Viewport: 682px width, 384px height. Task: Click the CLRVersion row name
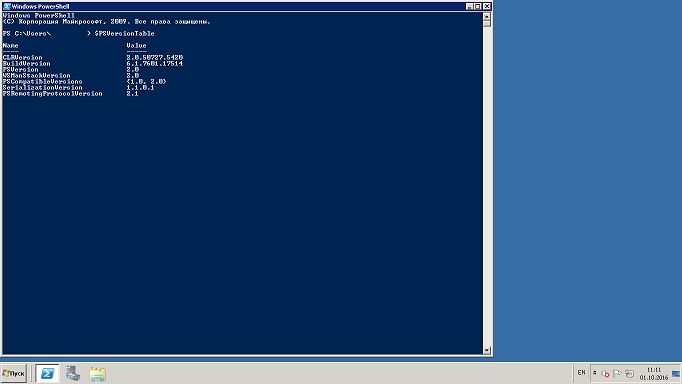click(x=23, y=57)
